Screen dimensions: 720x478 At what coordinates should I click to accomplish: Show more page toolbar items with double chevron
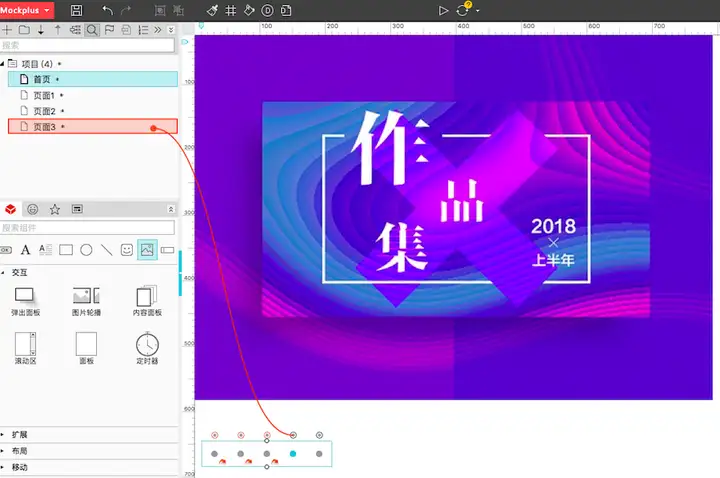(x=158, y=30)
